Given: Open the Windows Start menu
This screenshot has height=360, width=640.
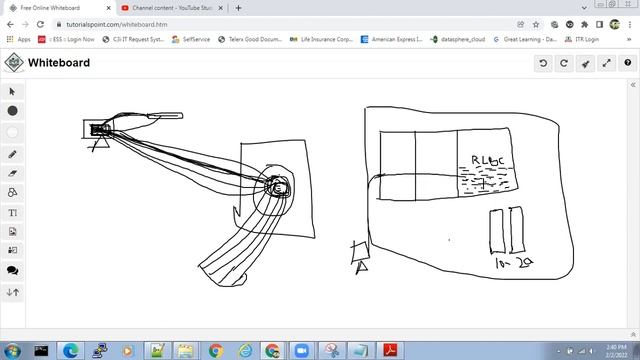Looking at the screenshot, I should (x=12, y=351).
